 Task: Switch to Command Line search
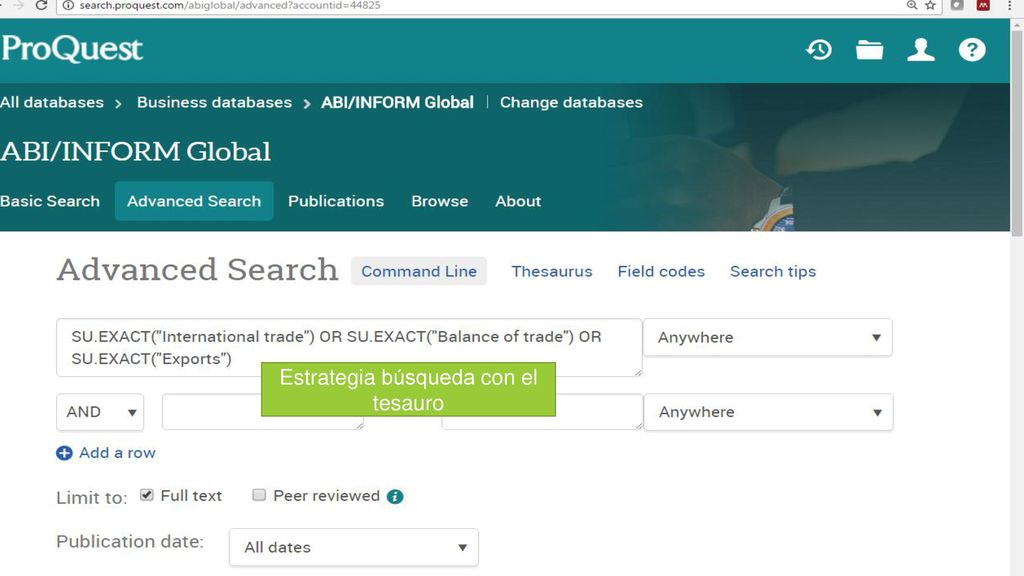click(x=419, y=271)
